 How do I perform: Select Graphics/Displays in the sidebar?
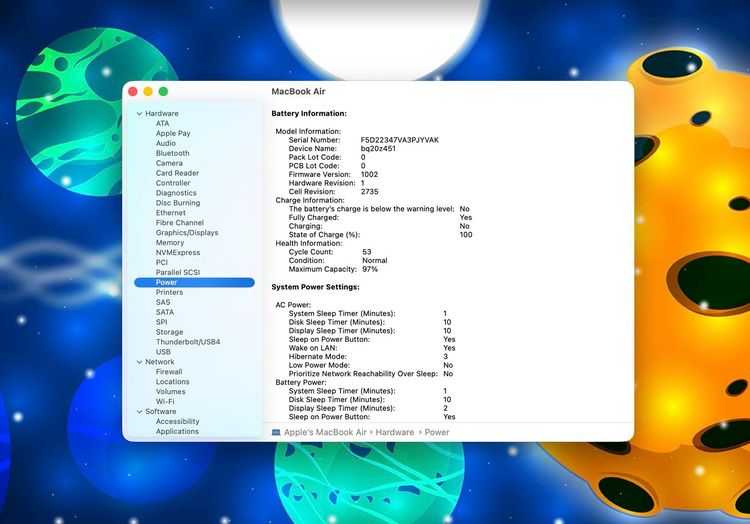click(x=187, y=233)
